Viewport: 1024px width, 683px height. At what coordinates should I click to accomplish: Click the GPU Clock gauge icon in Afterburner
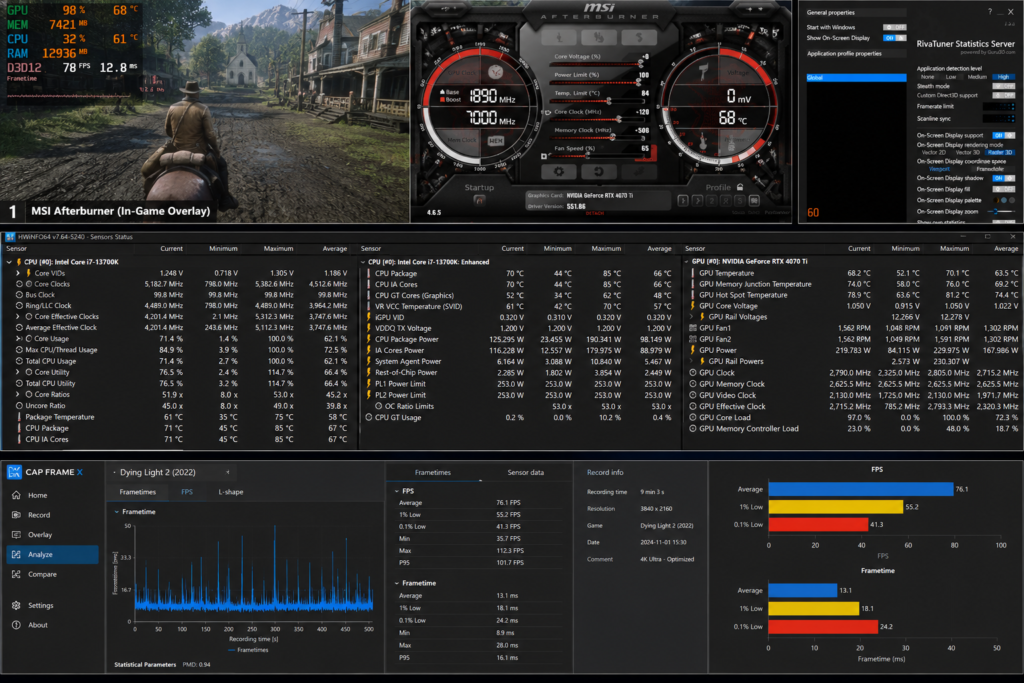coord(496,71)
